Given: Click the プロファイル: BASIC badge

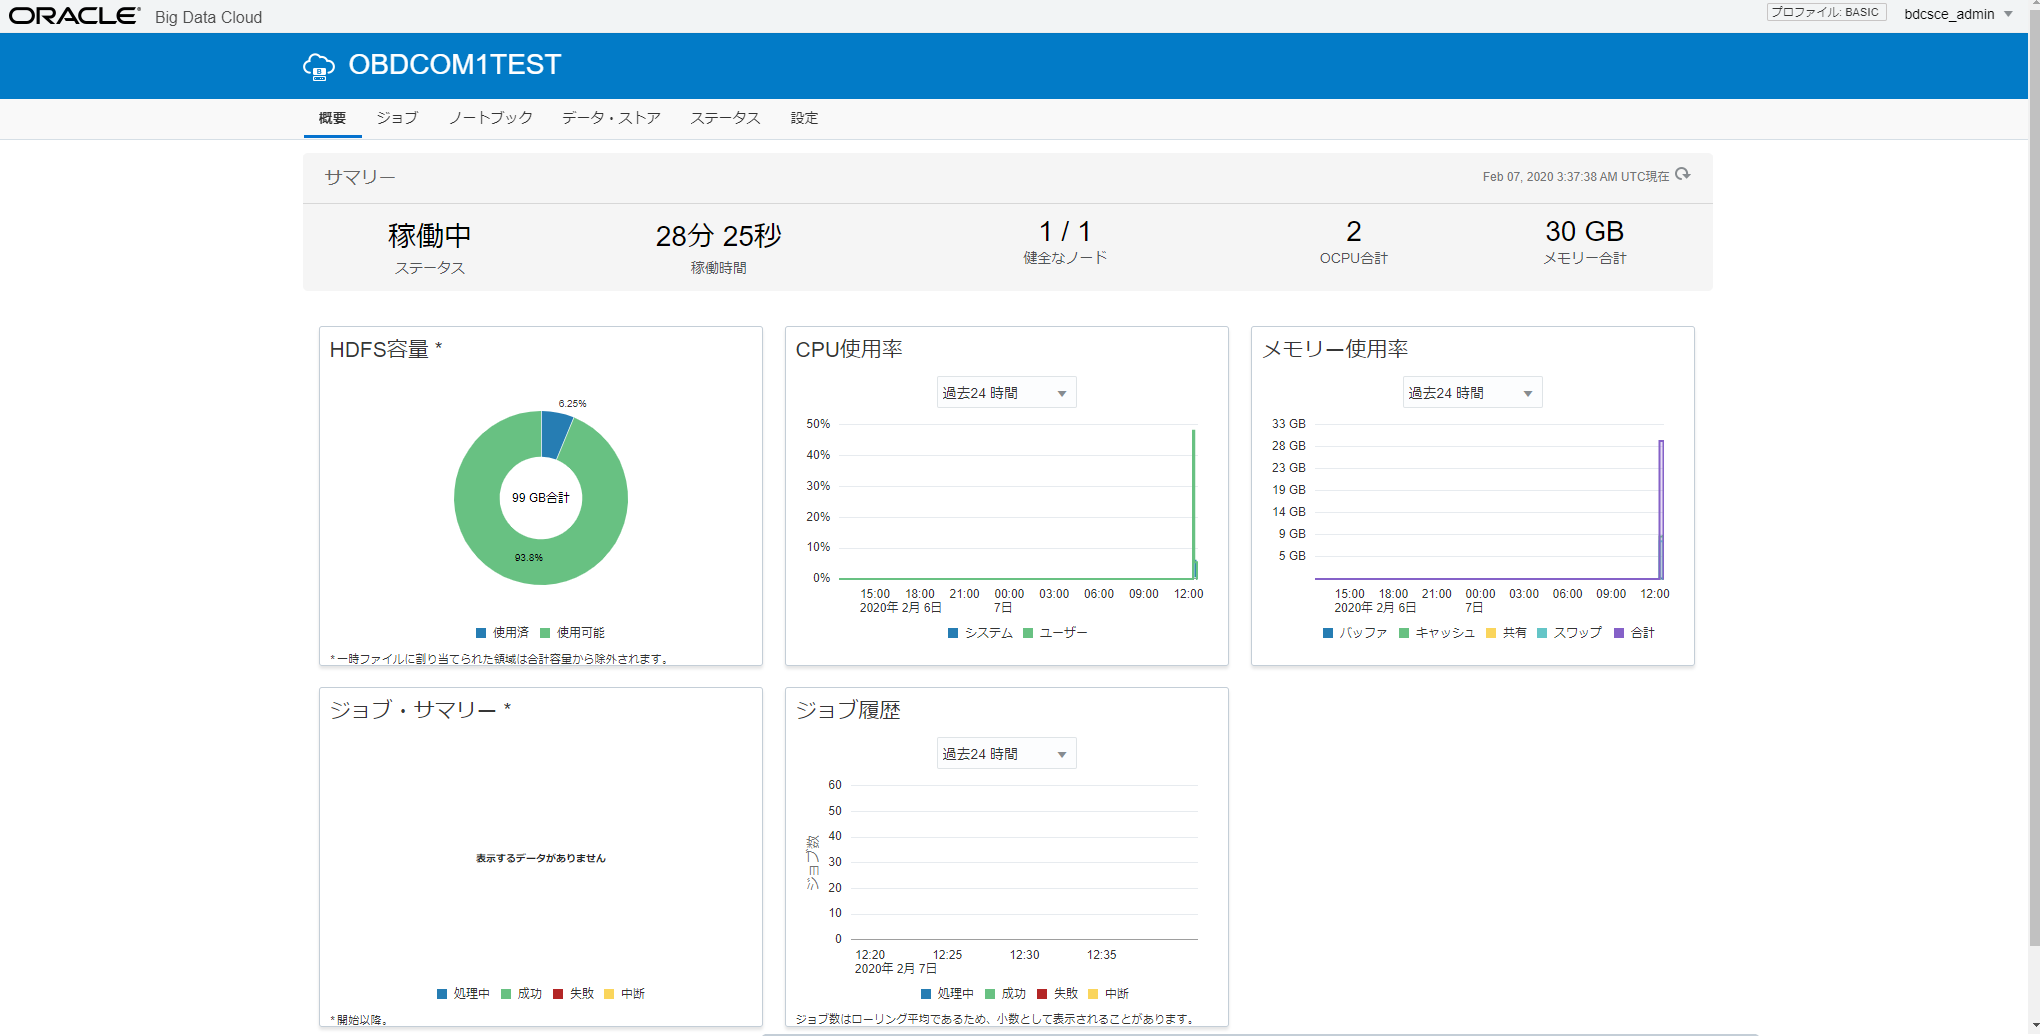Looking at the screenshot, I should click(1825, 13).
